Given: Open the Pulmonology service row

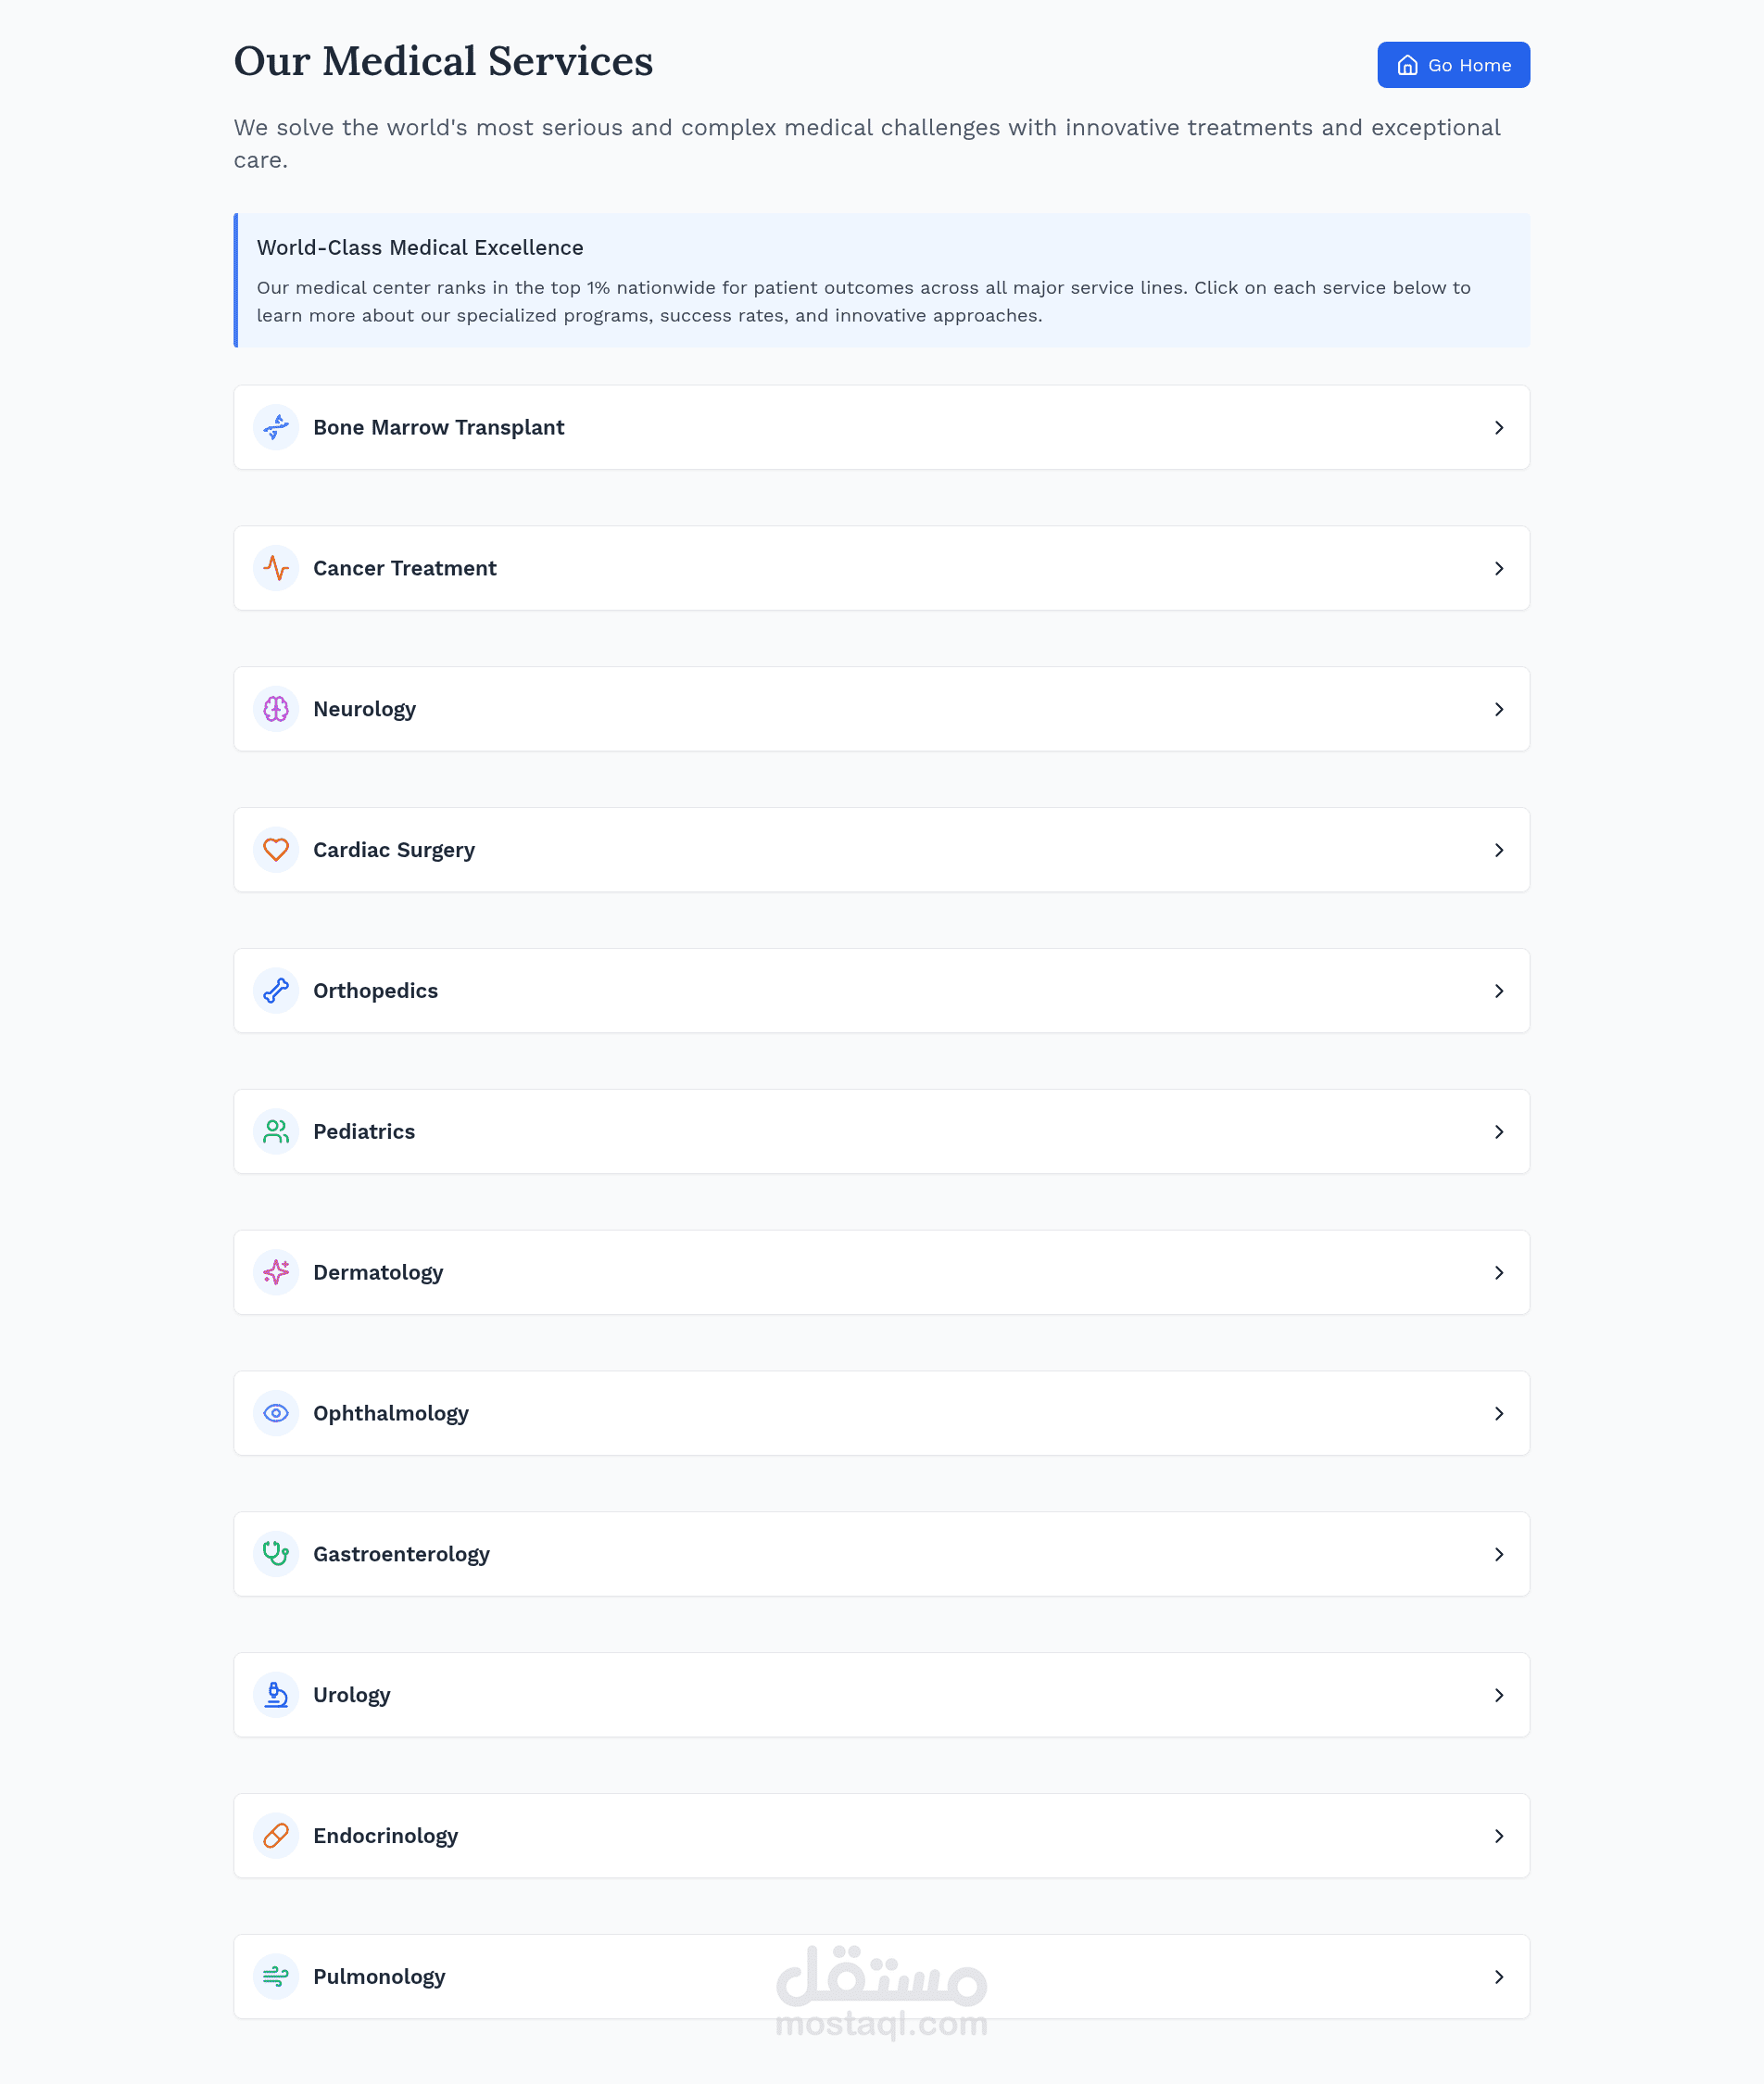Looking at the screenshot, I should (880, 1977).
